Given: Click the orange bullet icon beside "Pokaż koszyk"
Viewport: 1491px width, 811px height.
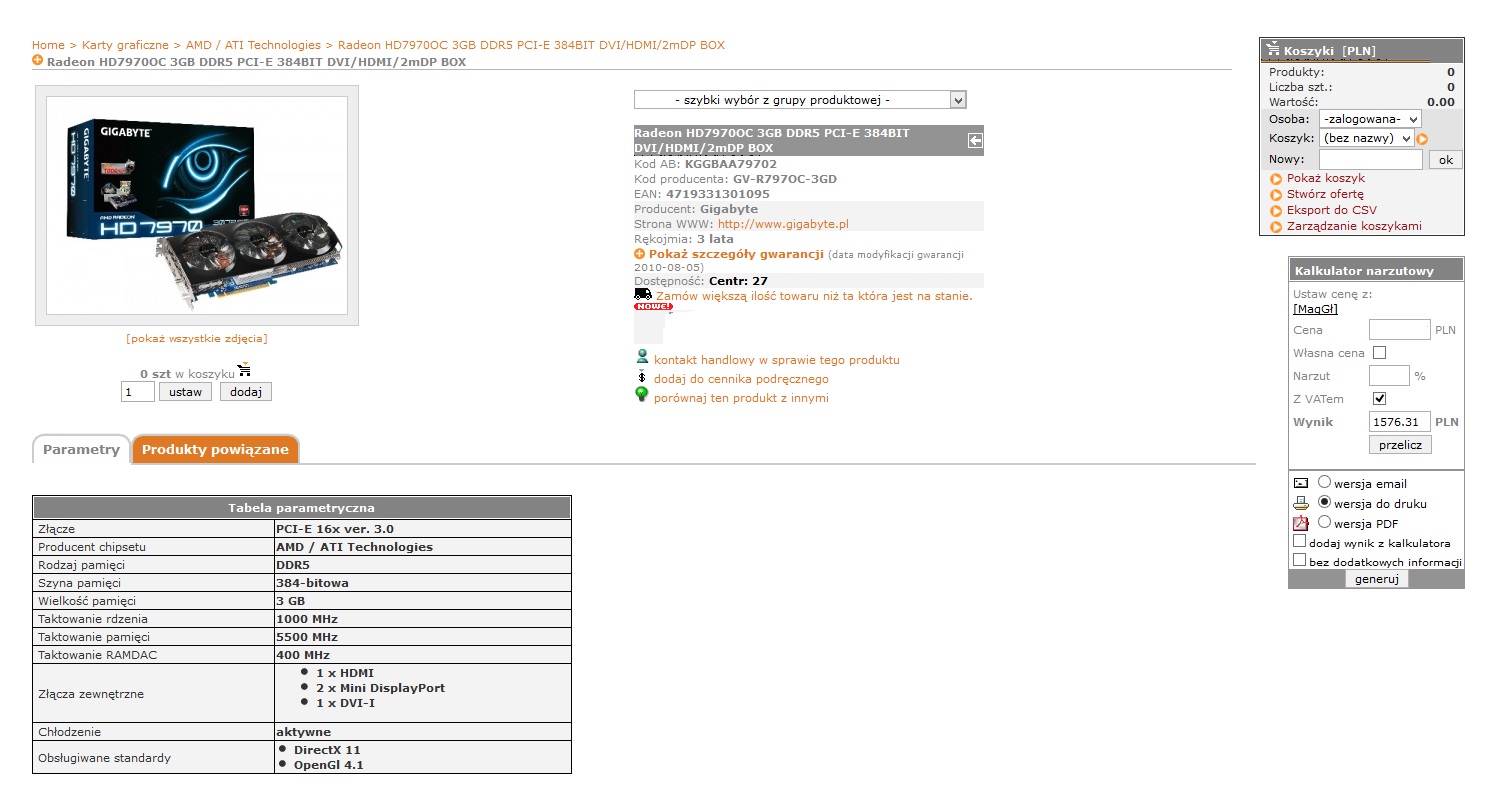Looking at the screenshot, I should click(x=1276, y=179).
